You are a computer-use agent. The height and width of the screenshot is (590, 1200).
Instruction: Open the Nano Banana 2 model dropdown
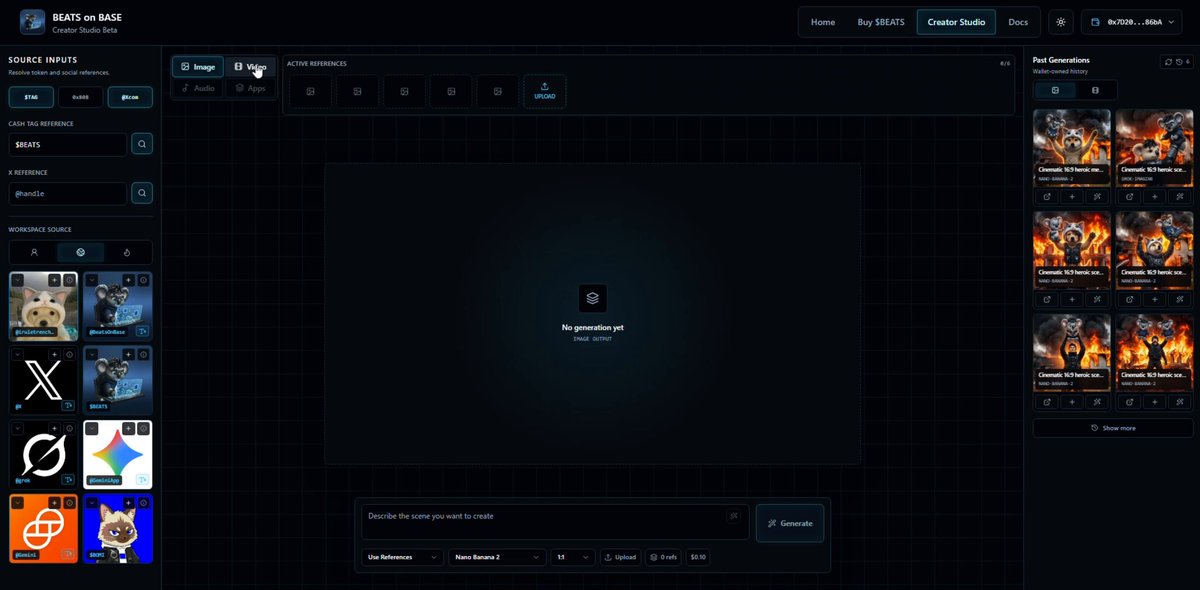click(x=497, y=557)
